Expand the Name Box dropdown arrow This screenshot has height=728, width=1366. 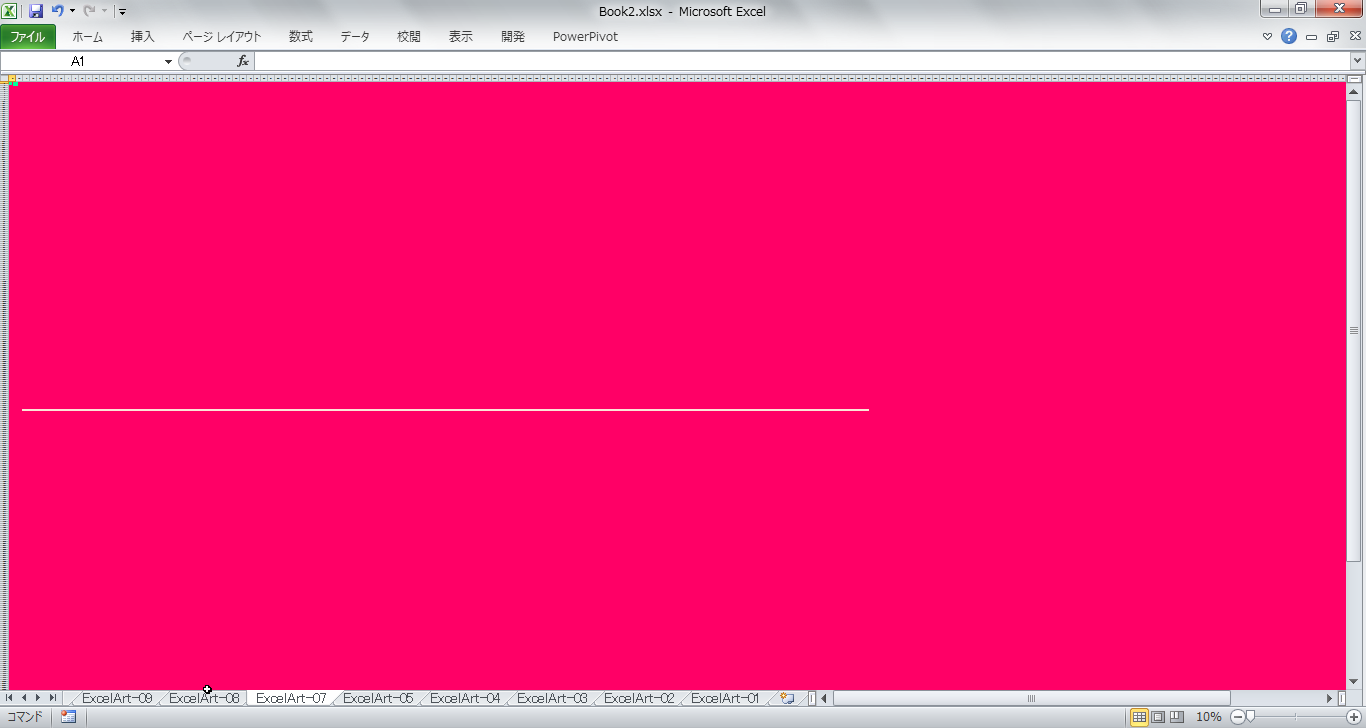click(168, 62)
